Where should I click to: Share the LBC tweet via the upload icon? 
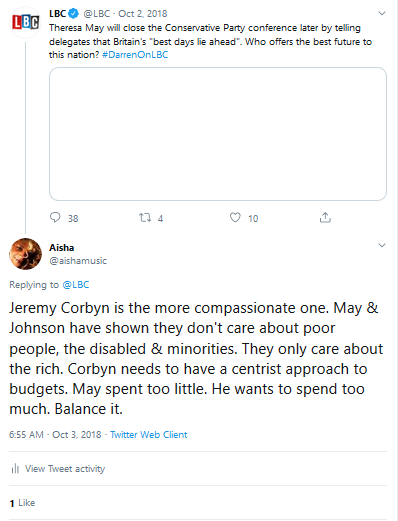(325, 217)
